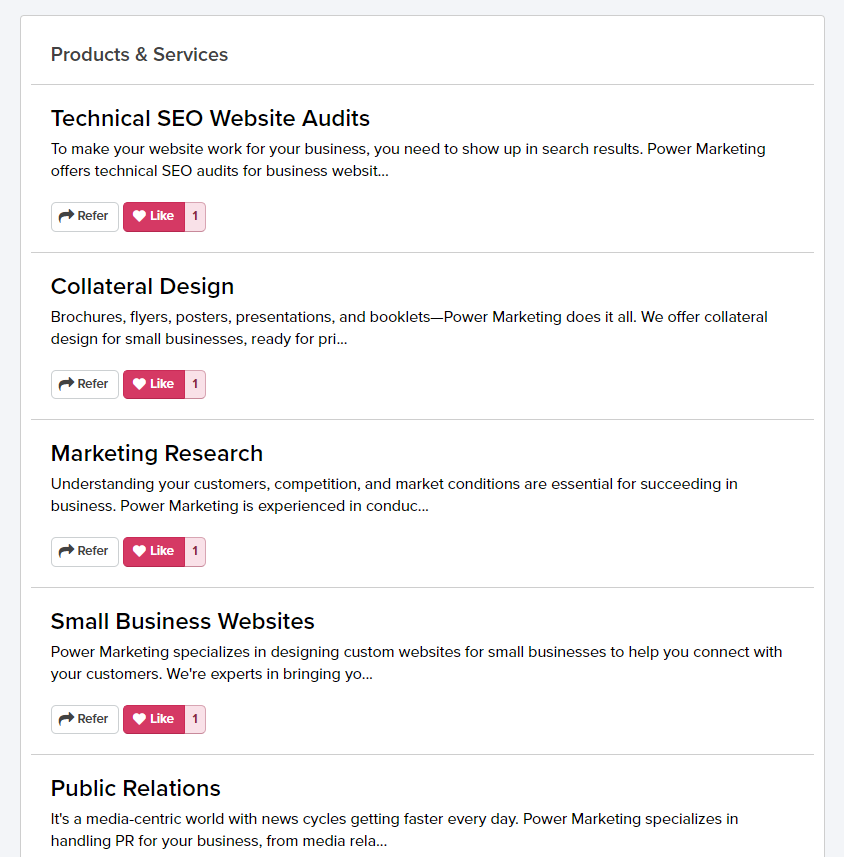This screenshot has width=844, height=857.
Task: Click the heart icon on Small Business Websites
Action: [138, 719]
